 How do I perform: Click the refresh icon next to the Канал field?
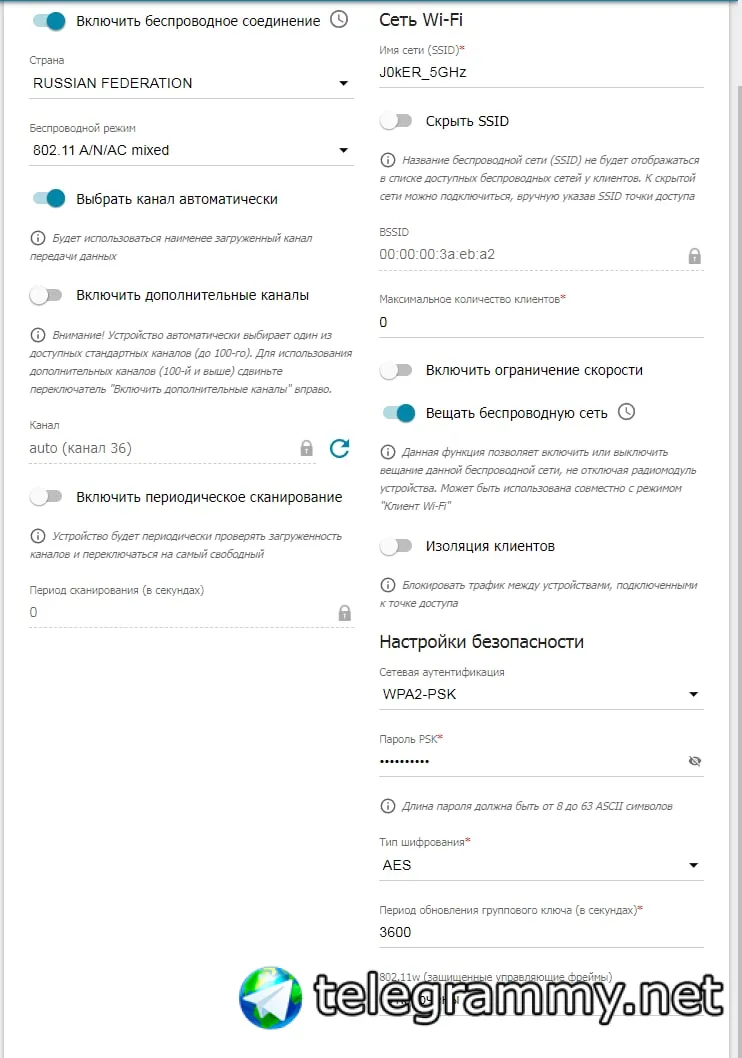point(339,448)
